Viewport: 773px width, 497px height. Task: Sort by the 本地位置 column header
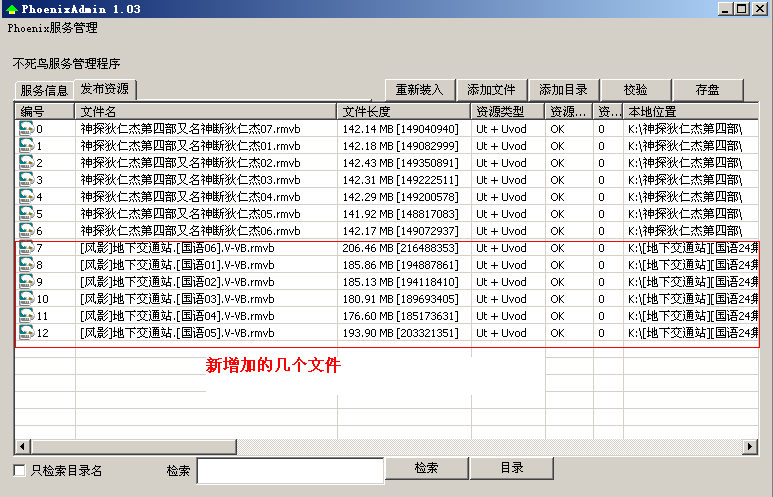point(691,111)
